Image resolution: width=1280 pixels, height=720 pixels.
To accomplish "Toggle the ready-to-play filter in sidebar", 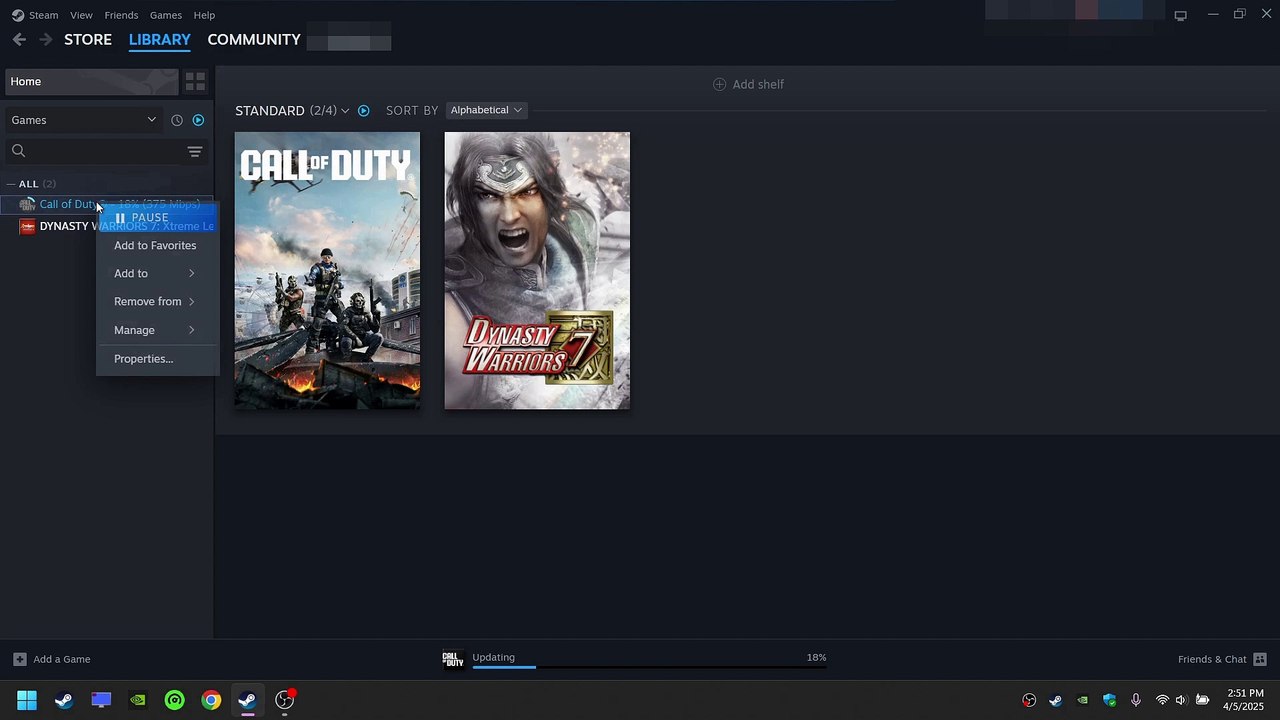I will (198, 120).
